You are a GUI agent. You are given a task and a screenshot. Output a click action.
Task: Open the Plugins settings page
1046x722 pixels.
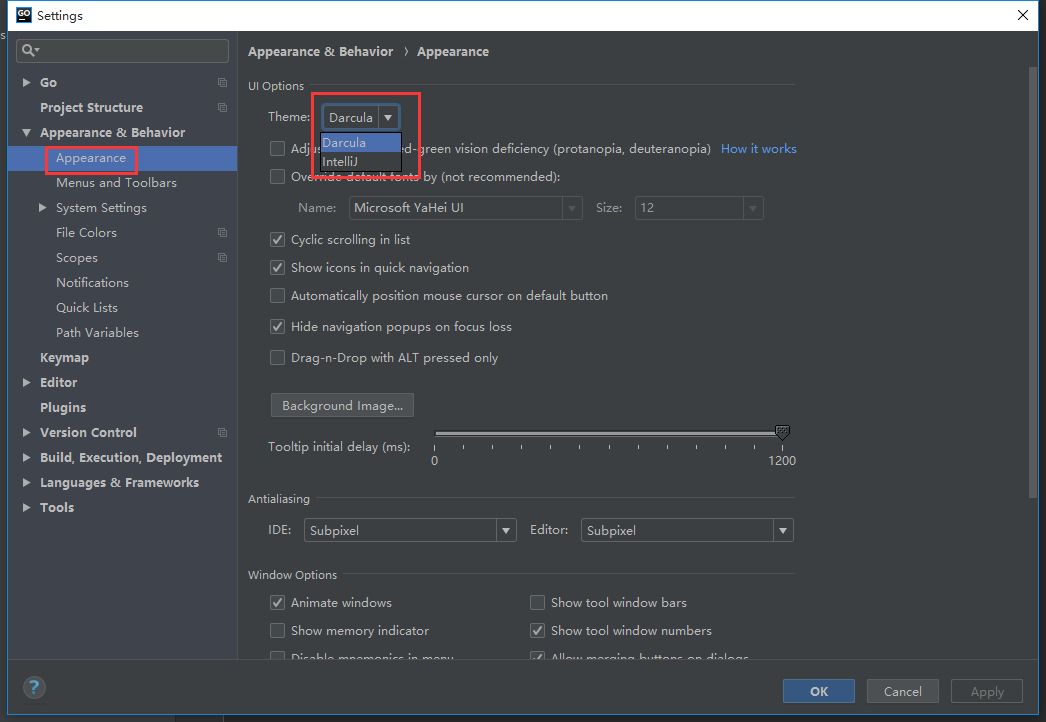tap(63, 408)
